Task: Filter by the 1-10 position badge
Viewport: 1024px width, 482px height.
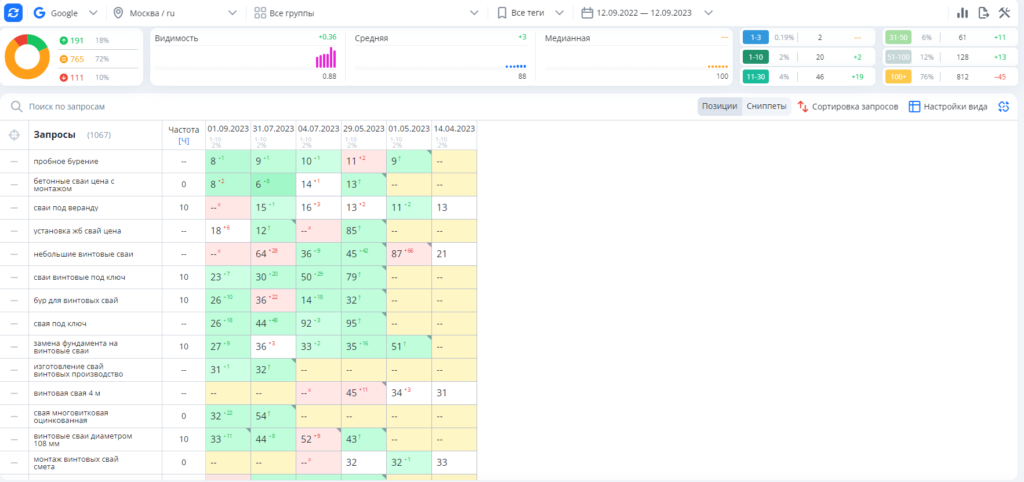Action: click(755, 57)
